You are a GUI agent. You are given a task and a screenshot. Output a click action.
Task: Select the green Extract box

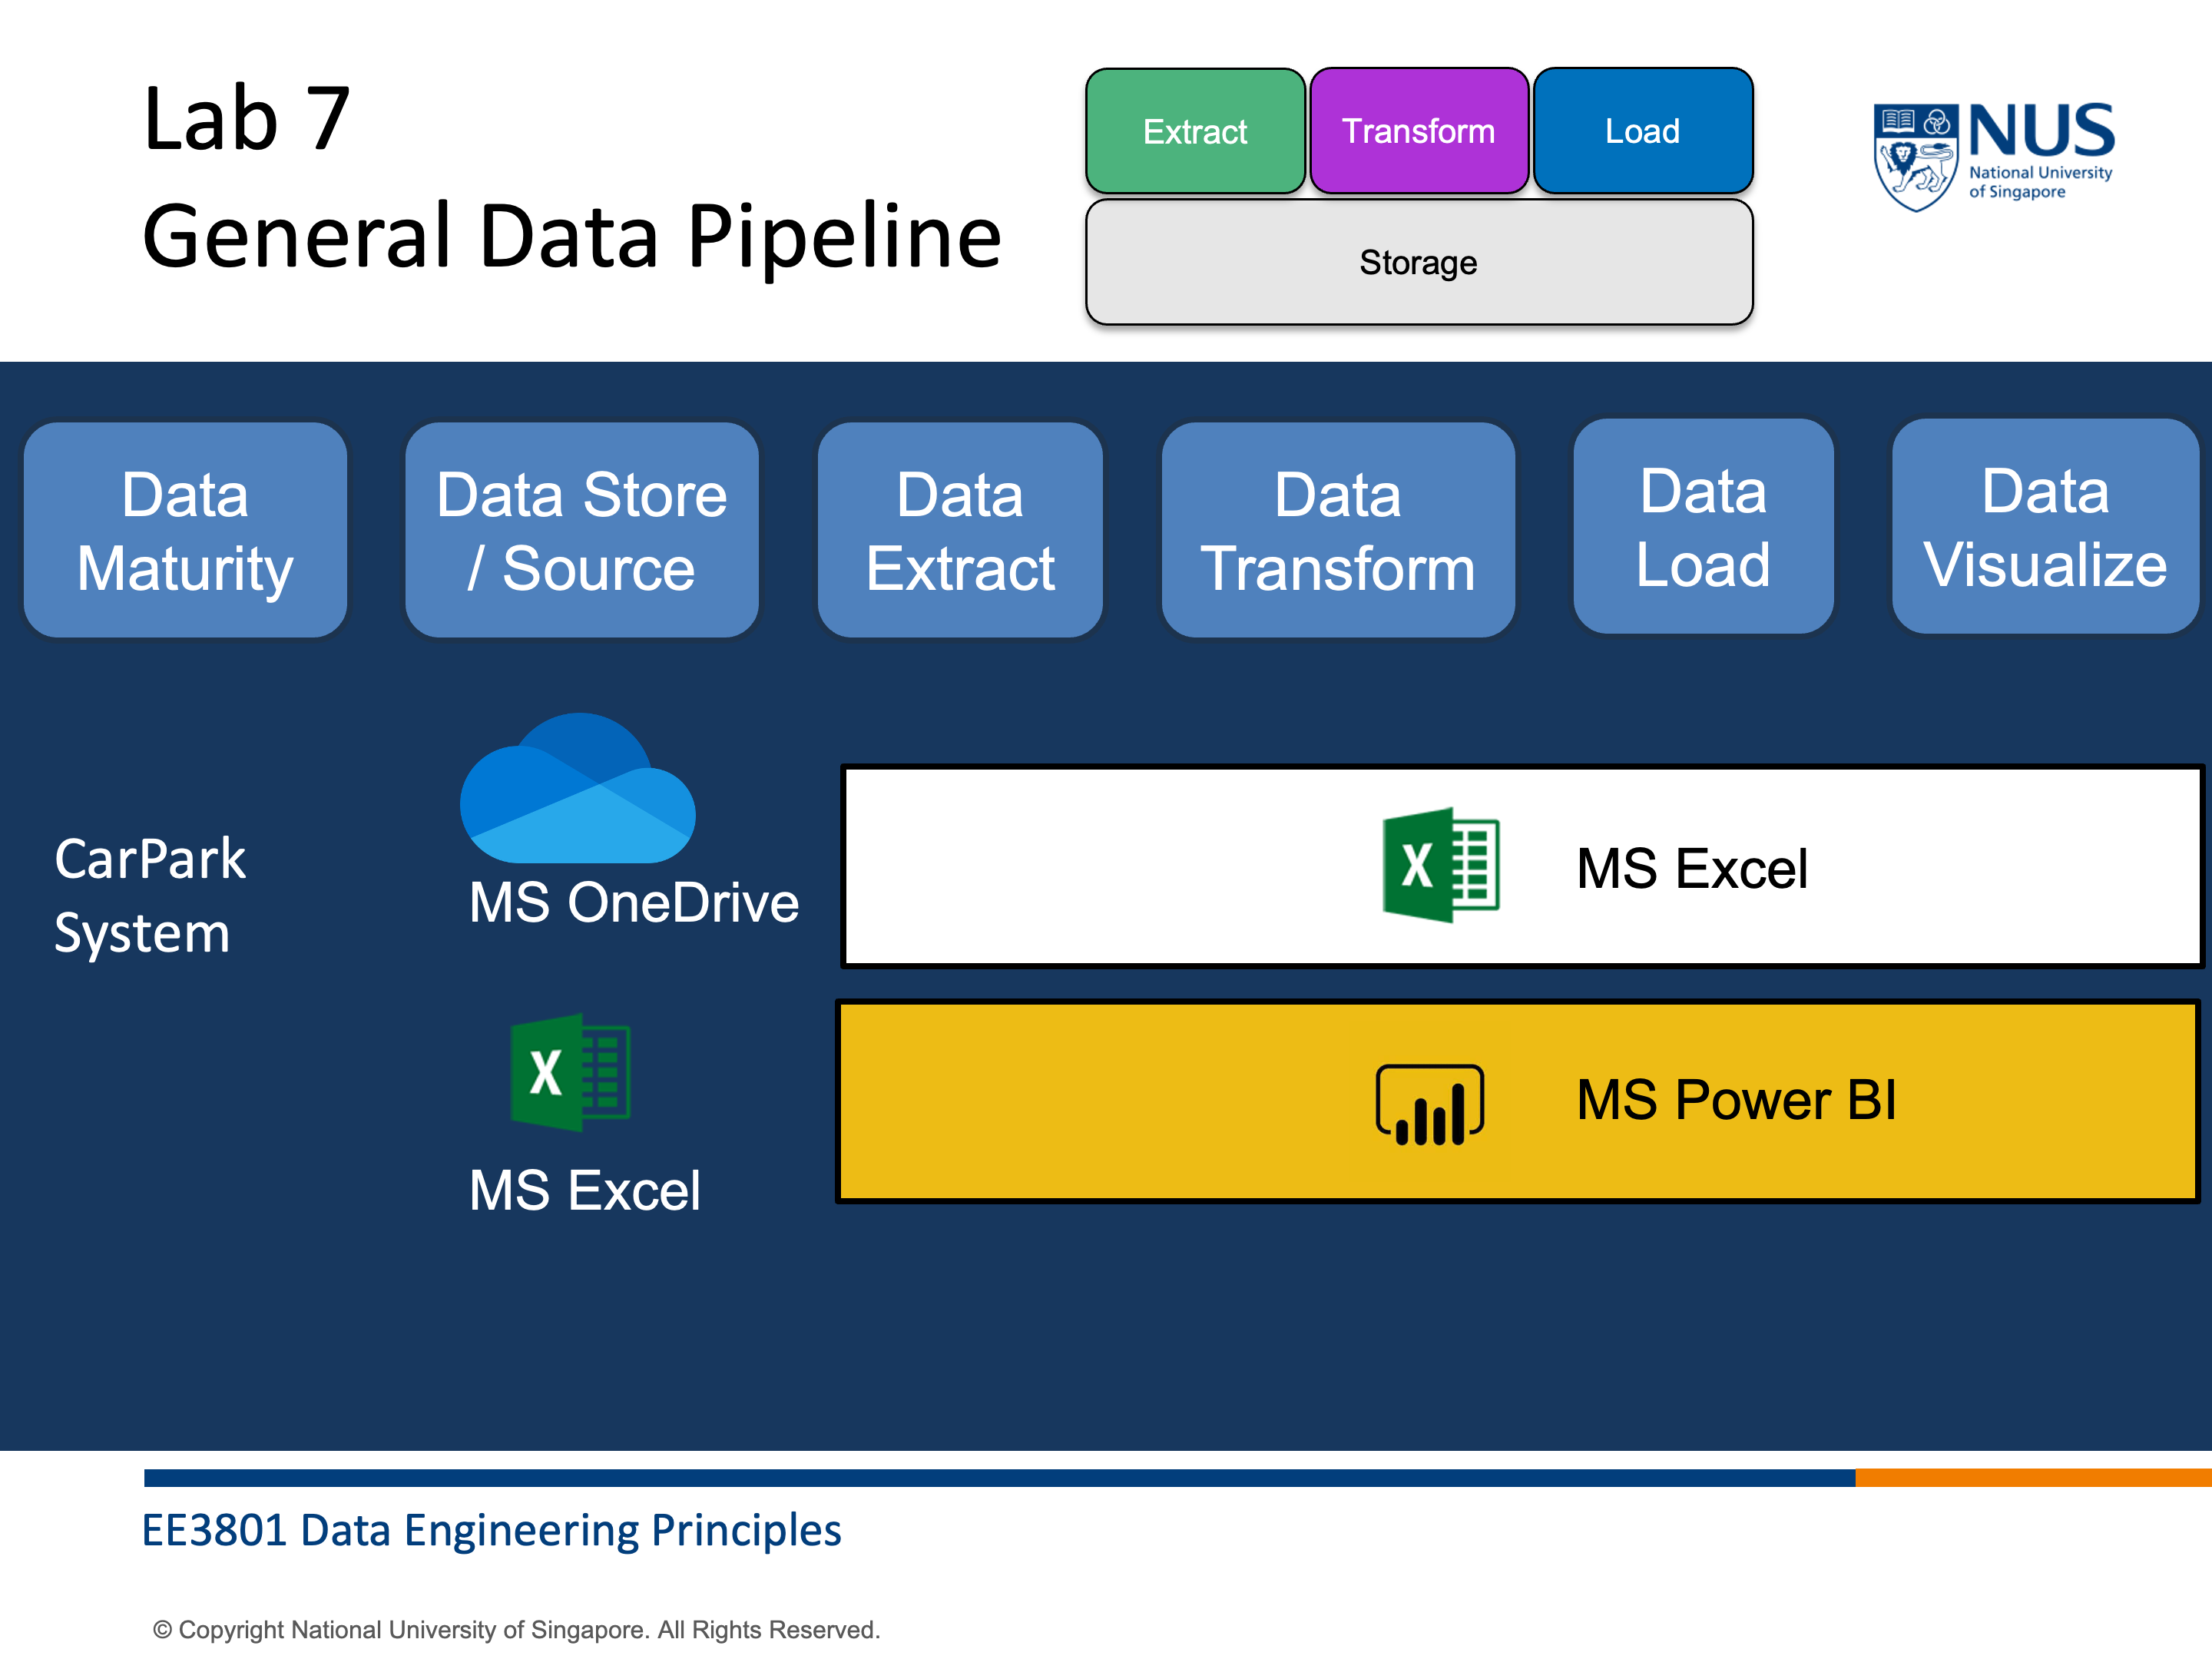[x=1194, y=131]
